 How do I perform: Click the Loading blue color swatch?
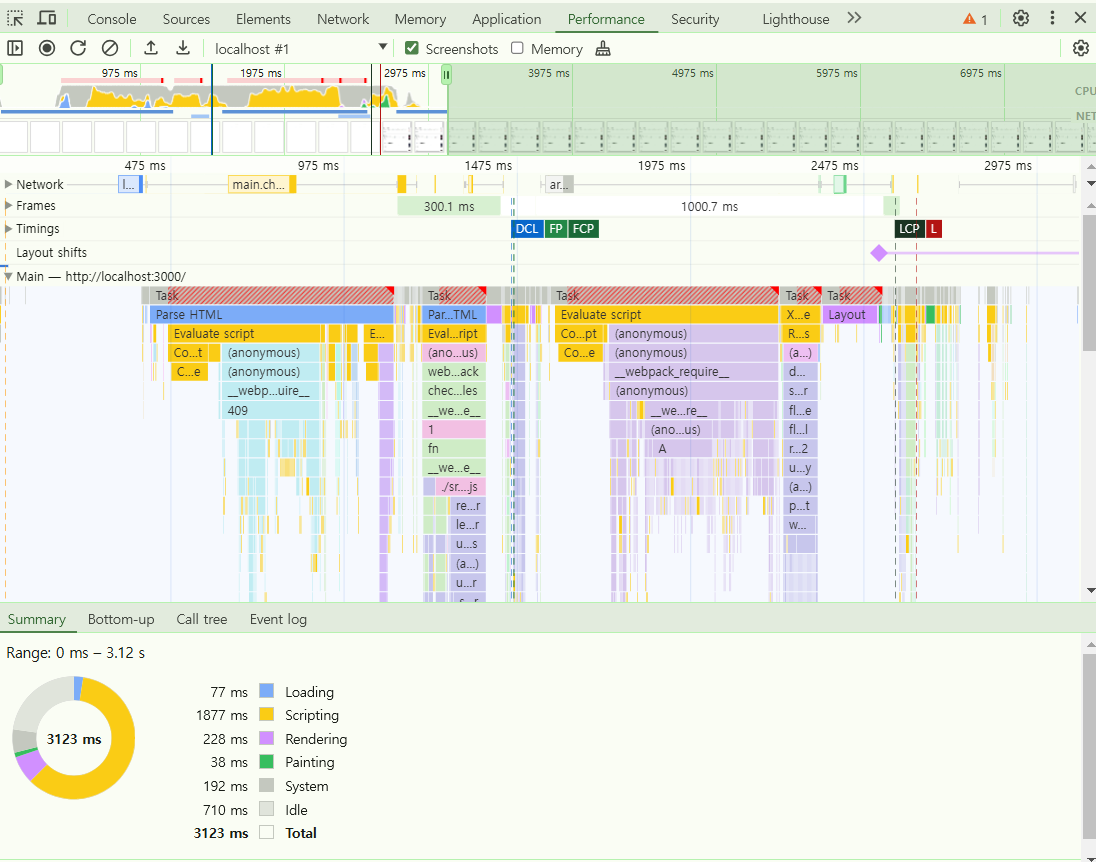pyautogui.click(x=266, y=691)
